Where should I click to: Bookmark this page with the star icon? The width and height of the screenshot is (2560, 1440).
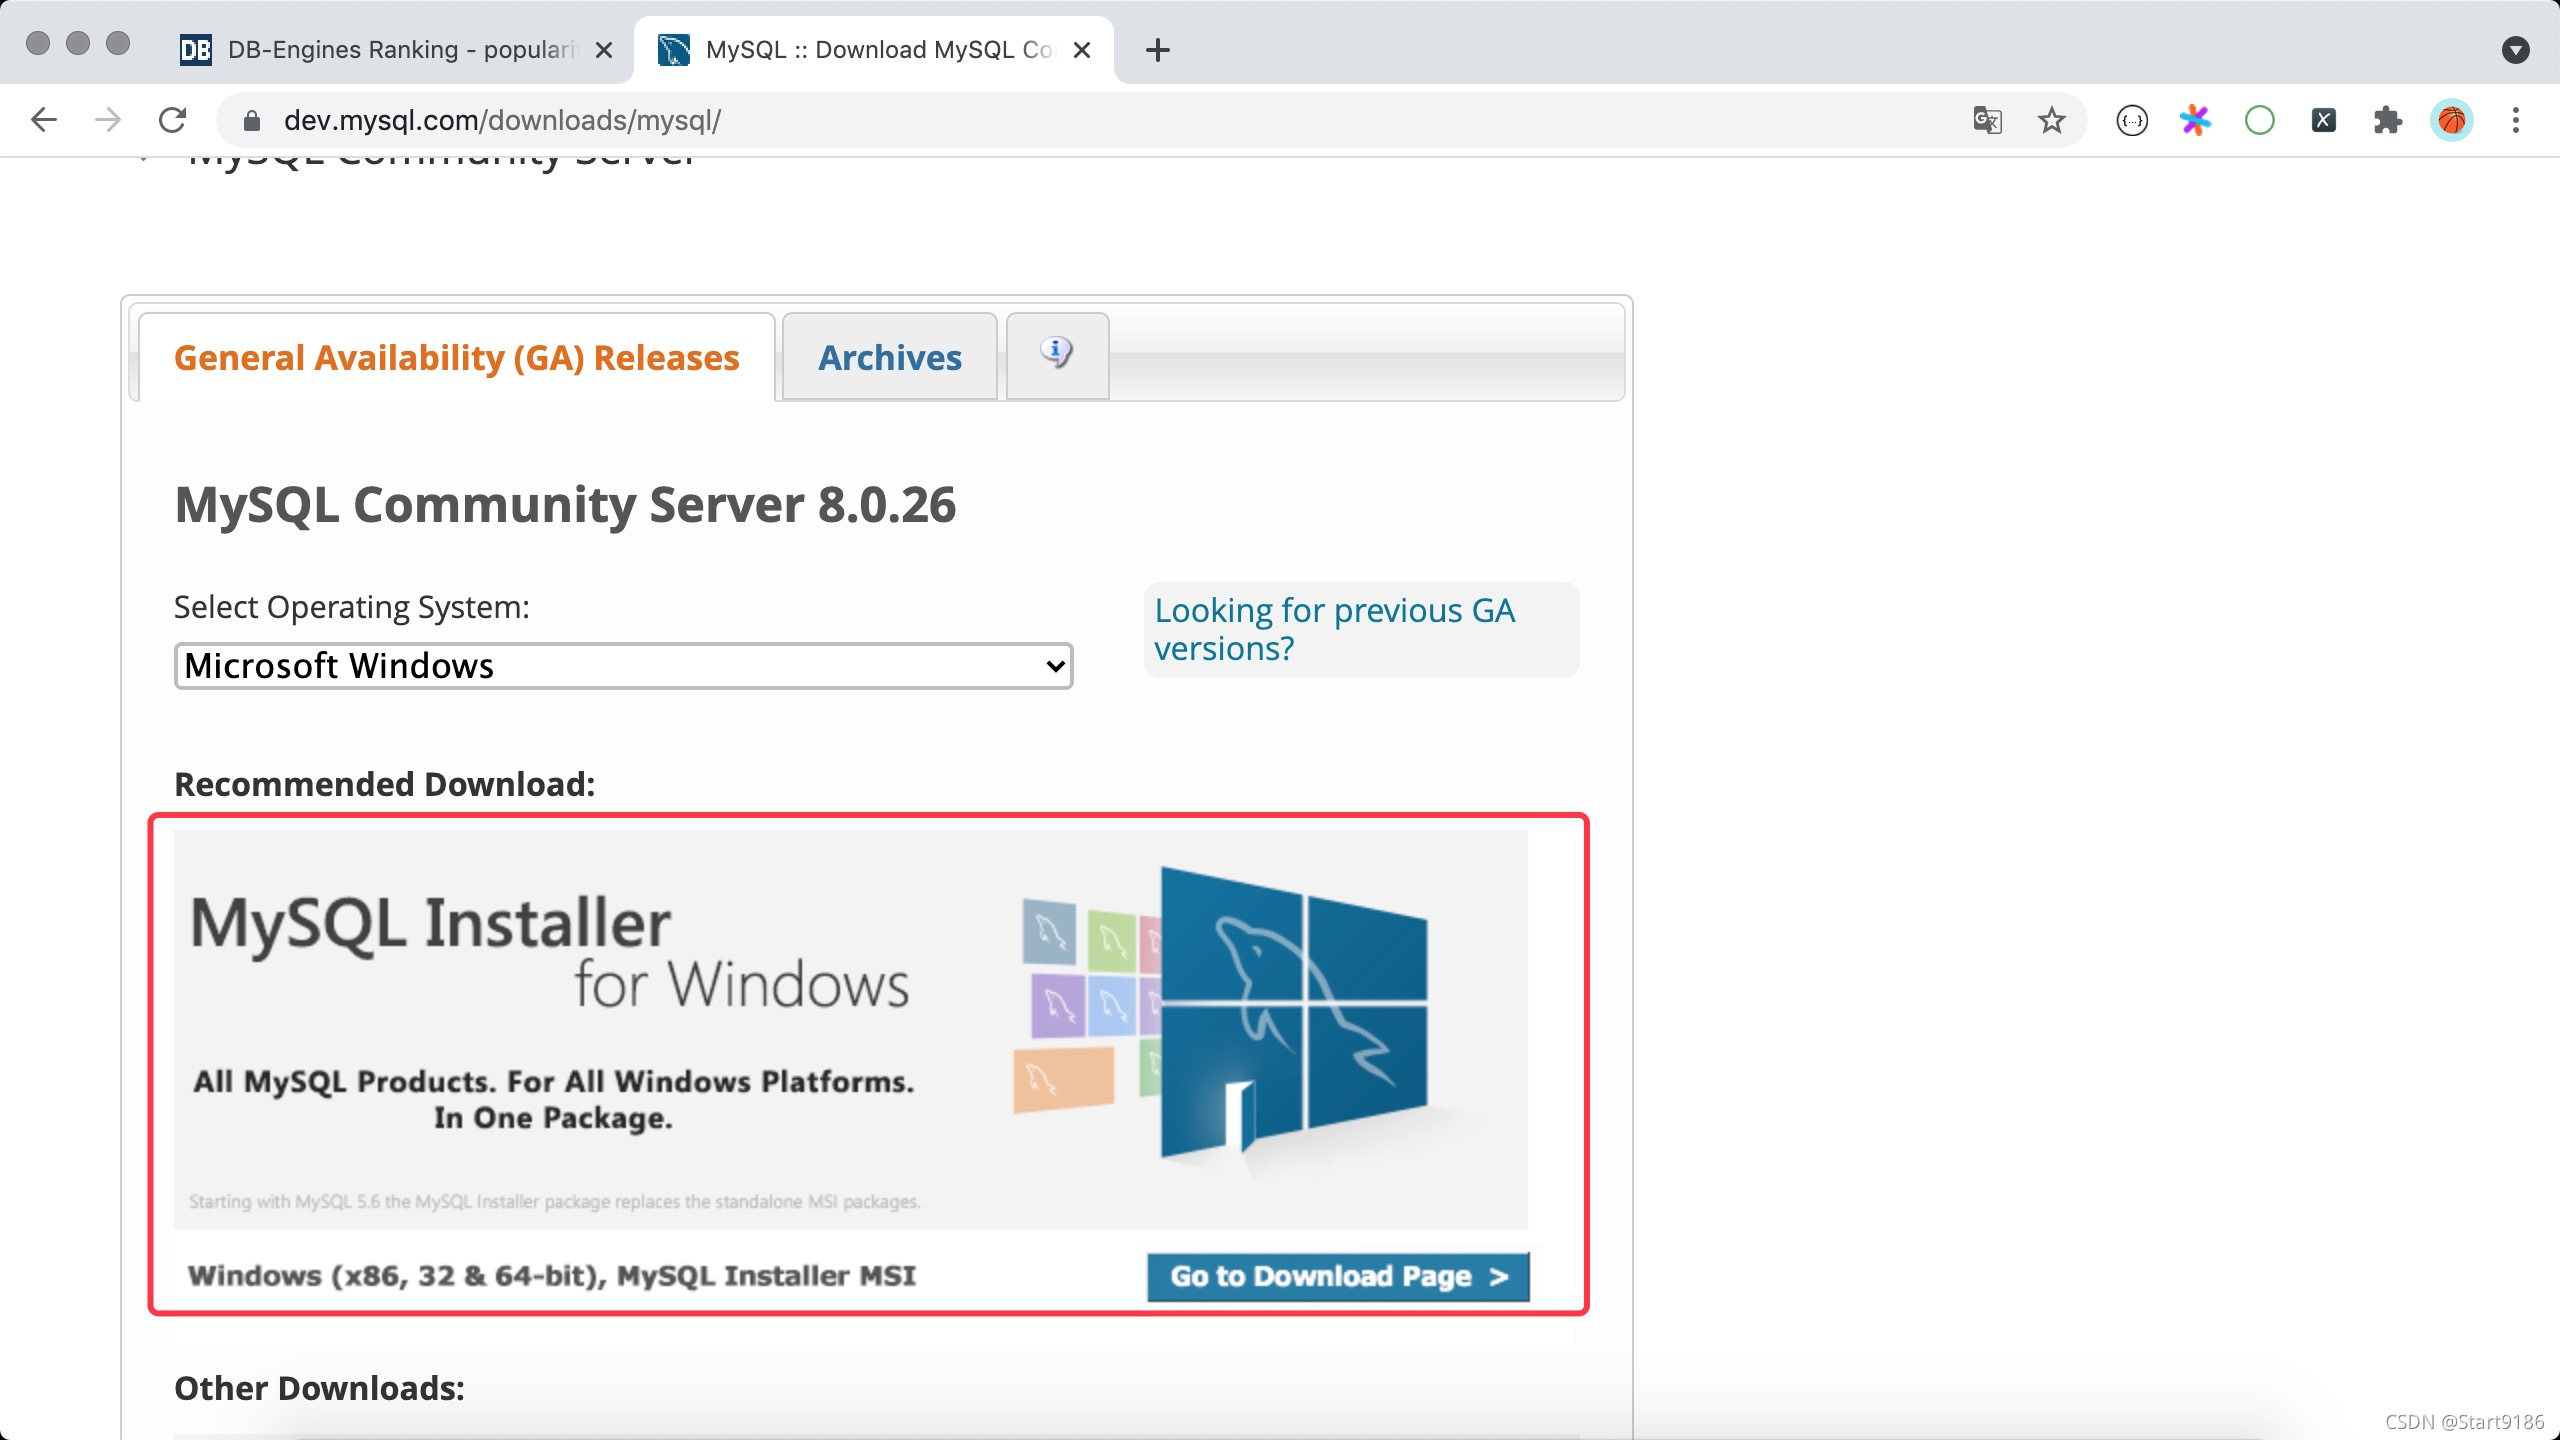pyautogui.click(x=2051, y=120)
